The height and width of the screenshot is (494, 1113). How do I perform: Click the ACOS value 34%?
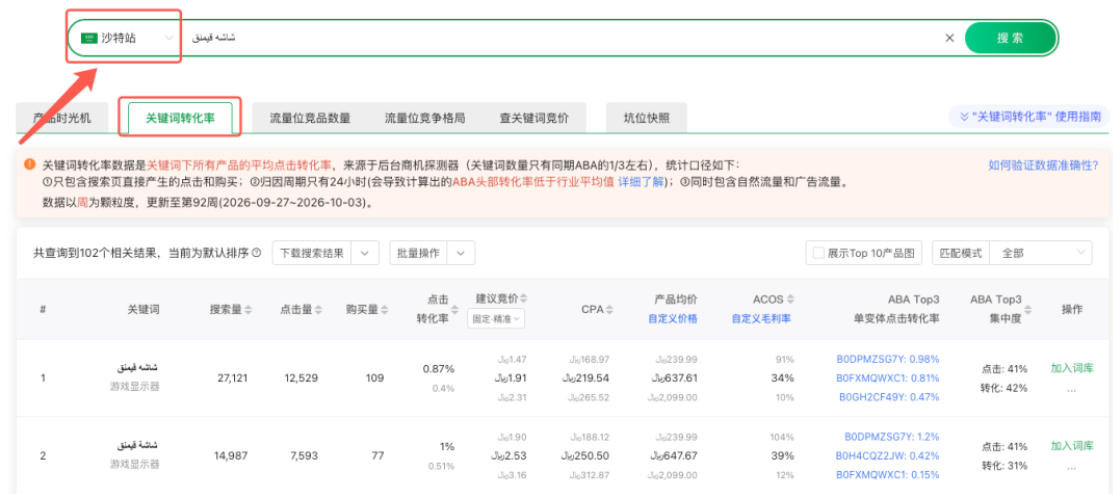pos(782,378)
